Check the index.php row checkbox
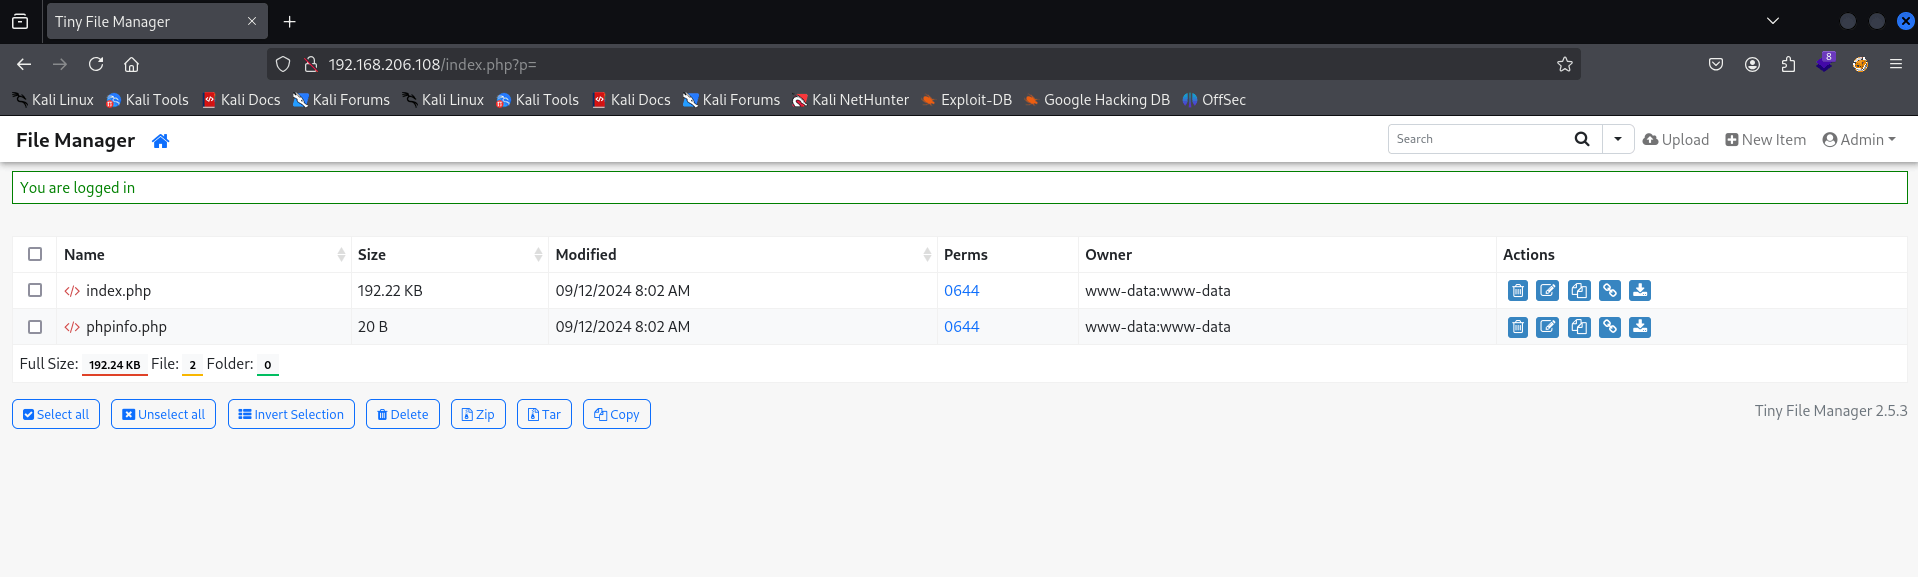Viewport: 1918px width, 577px height. pos(35,290)
